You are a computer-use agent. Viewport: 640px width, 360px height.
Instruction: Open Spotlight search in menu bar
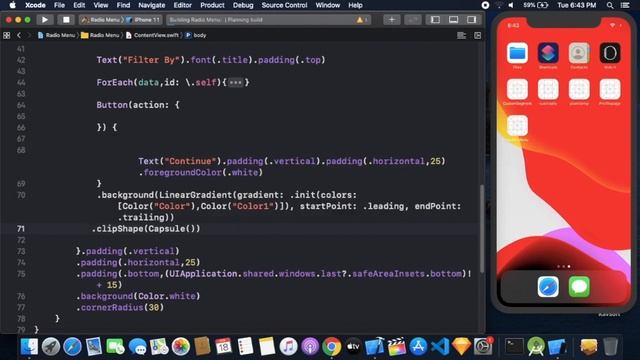[610, 5]
